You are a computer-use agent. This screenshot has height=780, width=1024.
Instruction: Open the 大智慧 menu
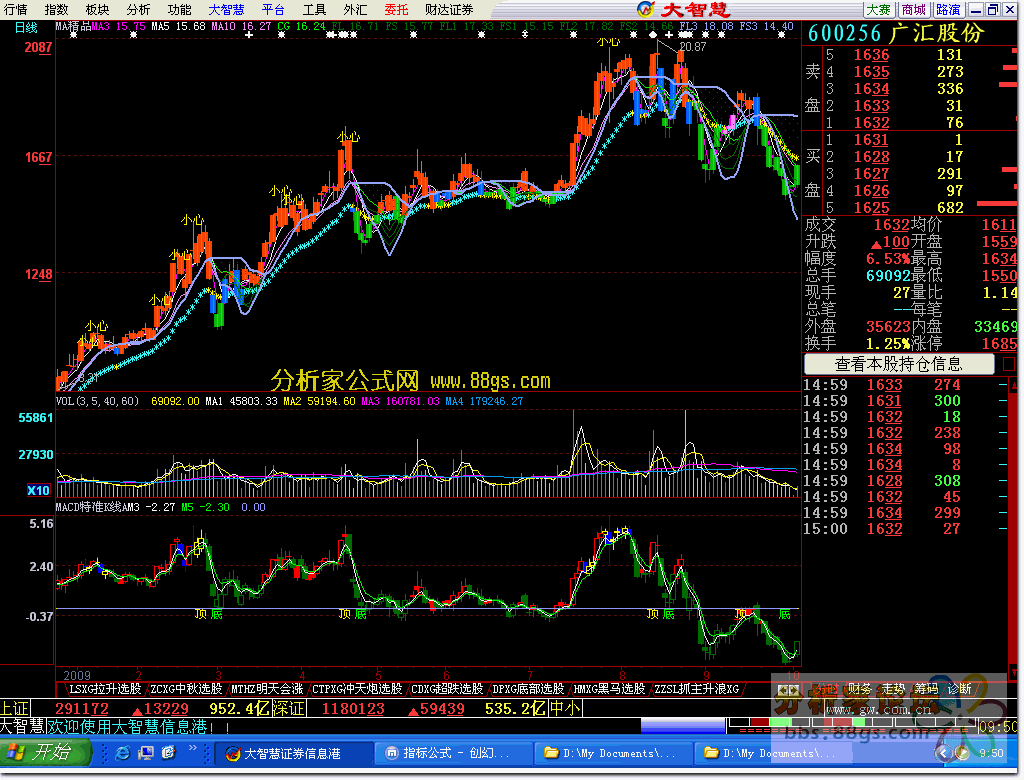(227, 9)
